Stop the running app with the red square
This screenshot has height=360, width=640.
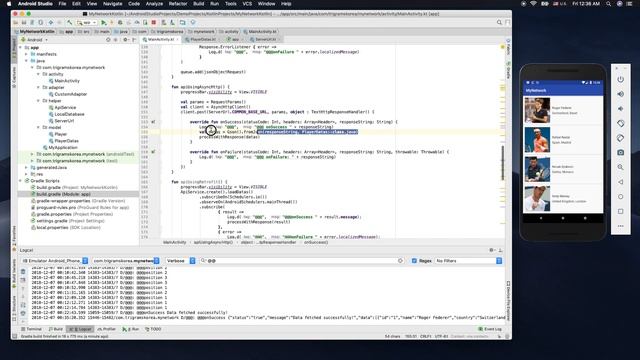coord(154,22)
